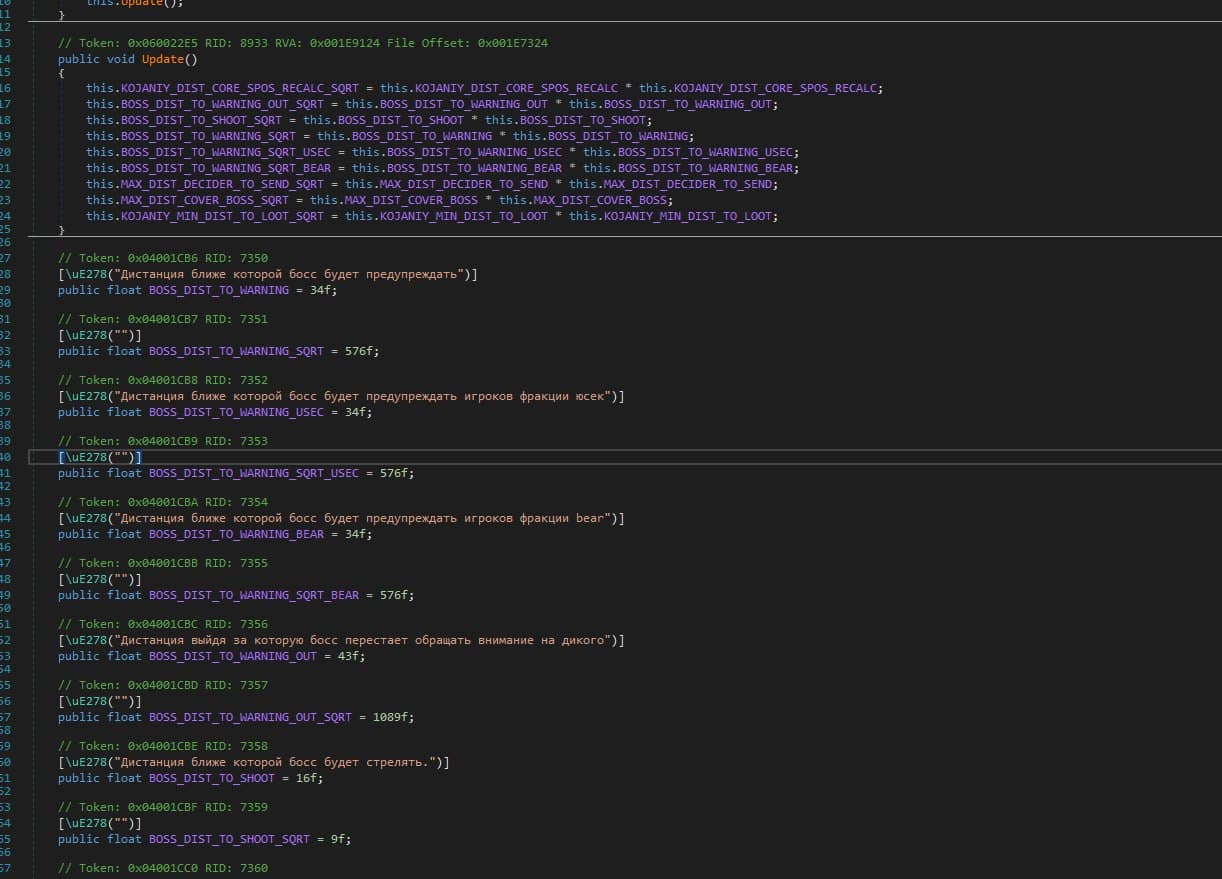Click the BOSS_DIST_TO_SHOOT_SQRT = 9f field
1222x879 pixels.
coord(205,839)
